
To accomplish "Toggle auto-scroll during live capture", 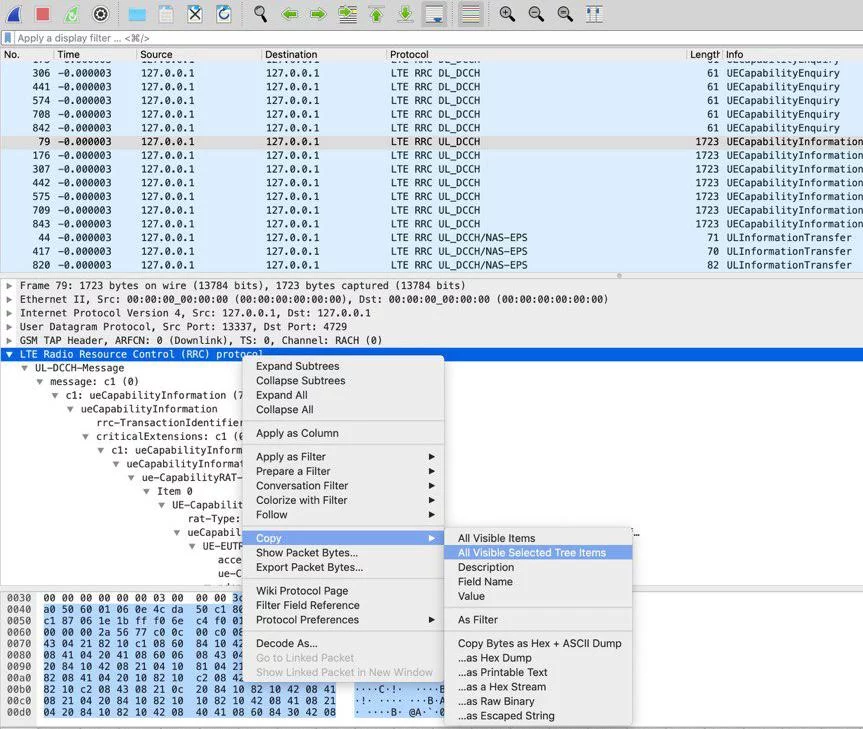I will (434, 14).
